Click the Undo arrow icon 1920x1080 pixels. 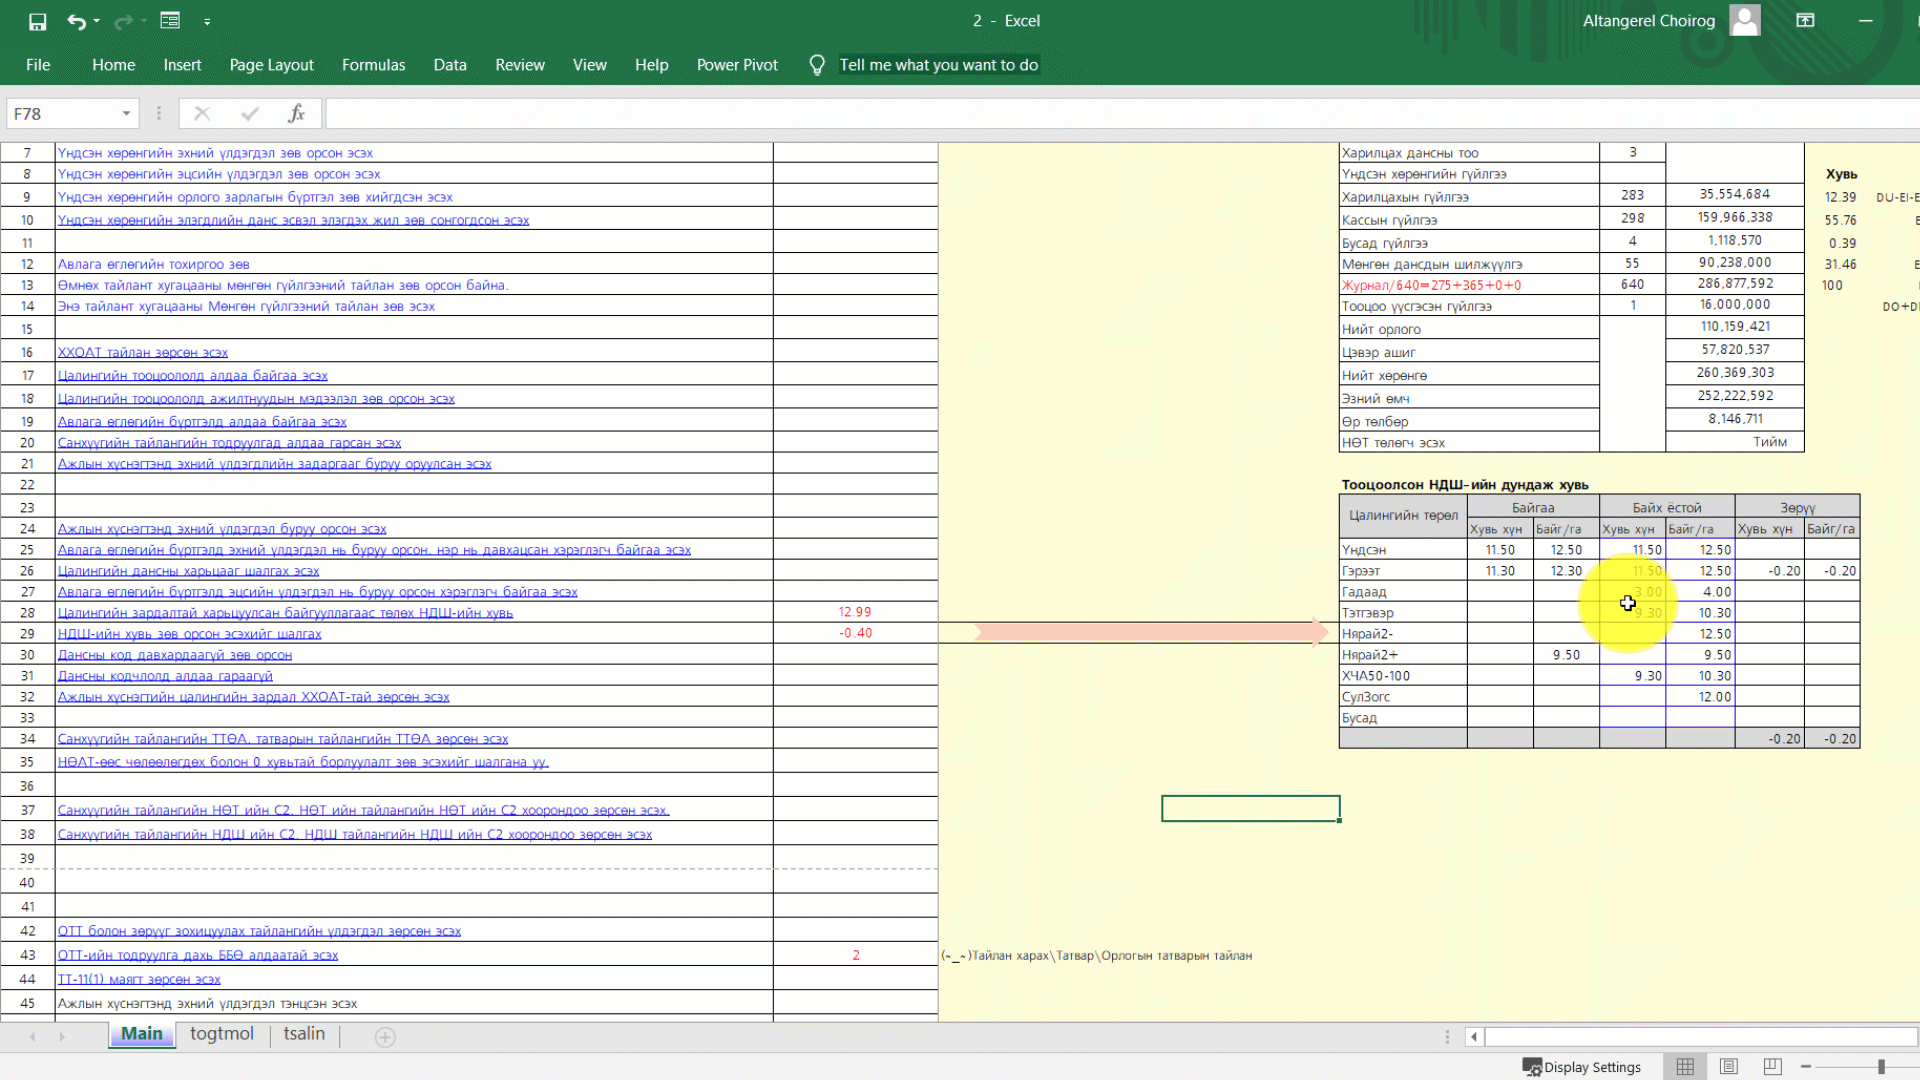click(x=76, y=21)
